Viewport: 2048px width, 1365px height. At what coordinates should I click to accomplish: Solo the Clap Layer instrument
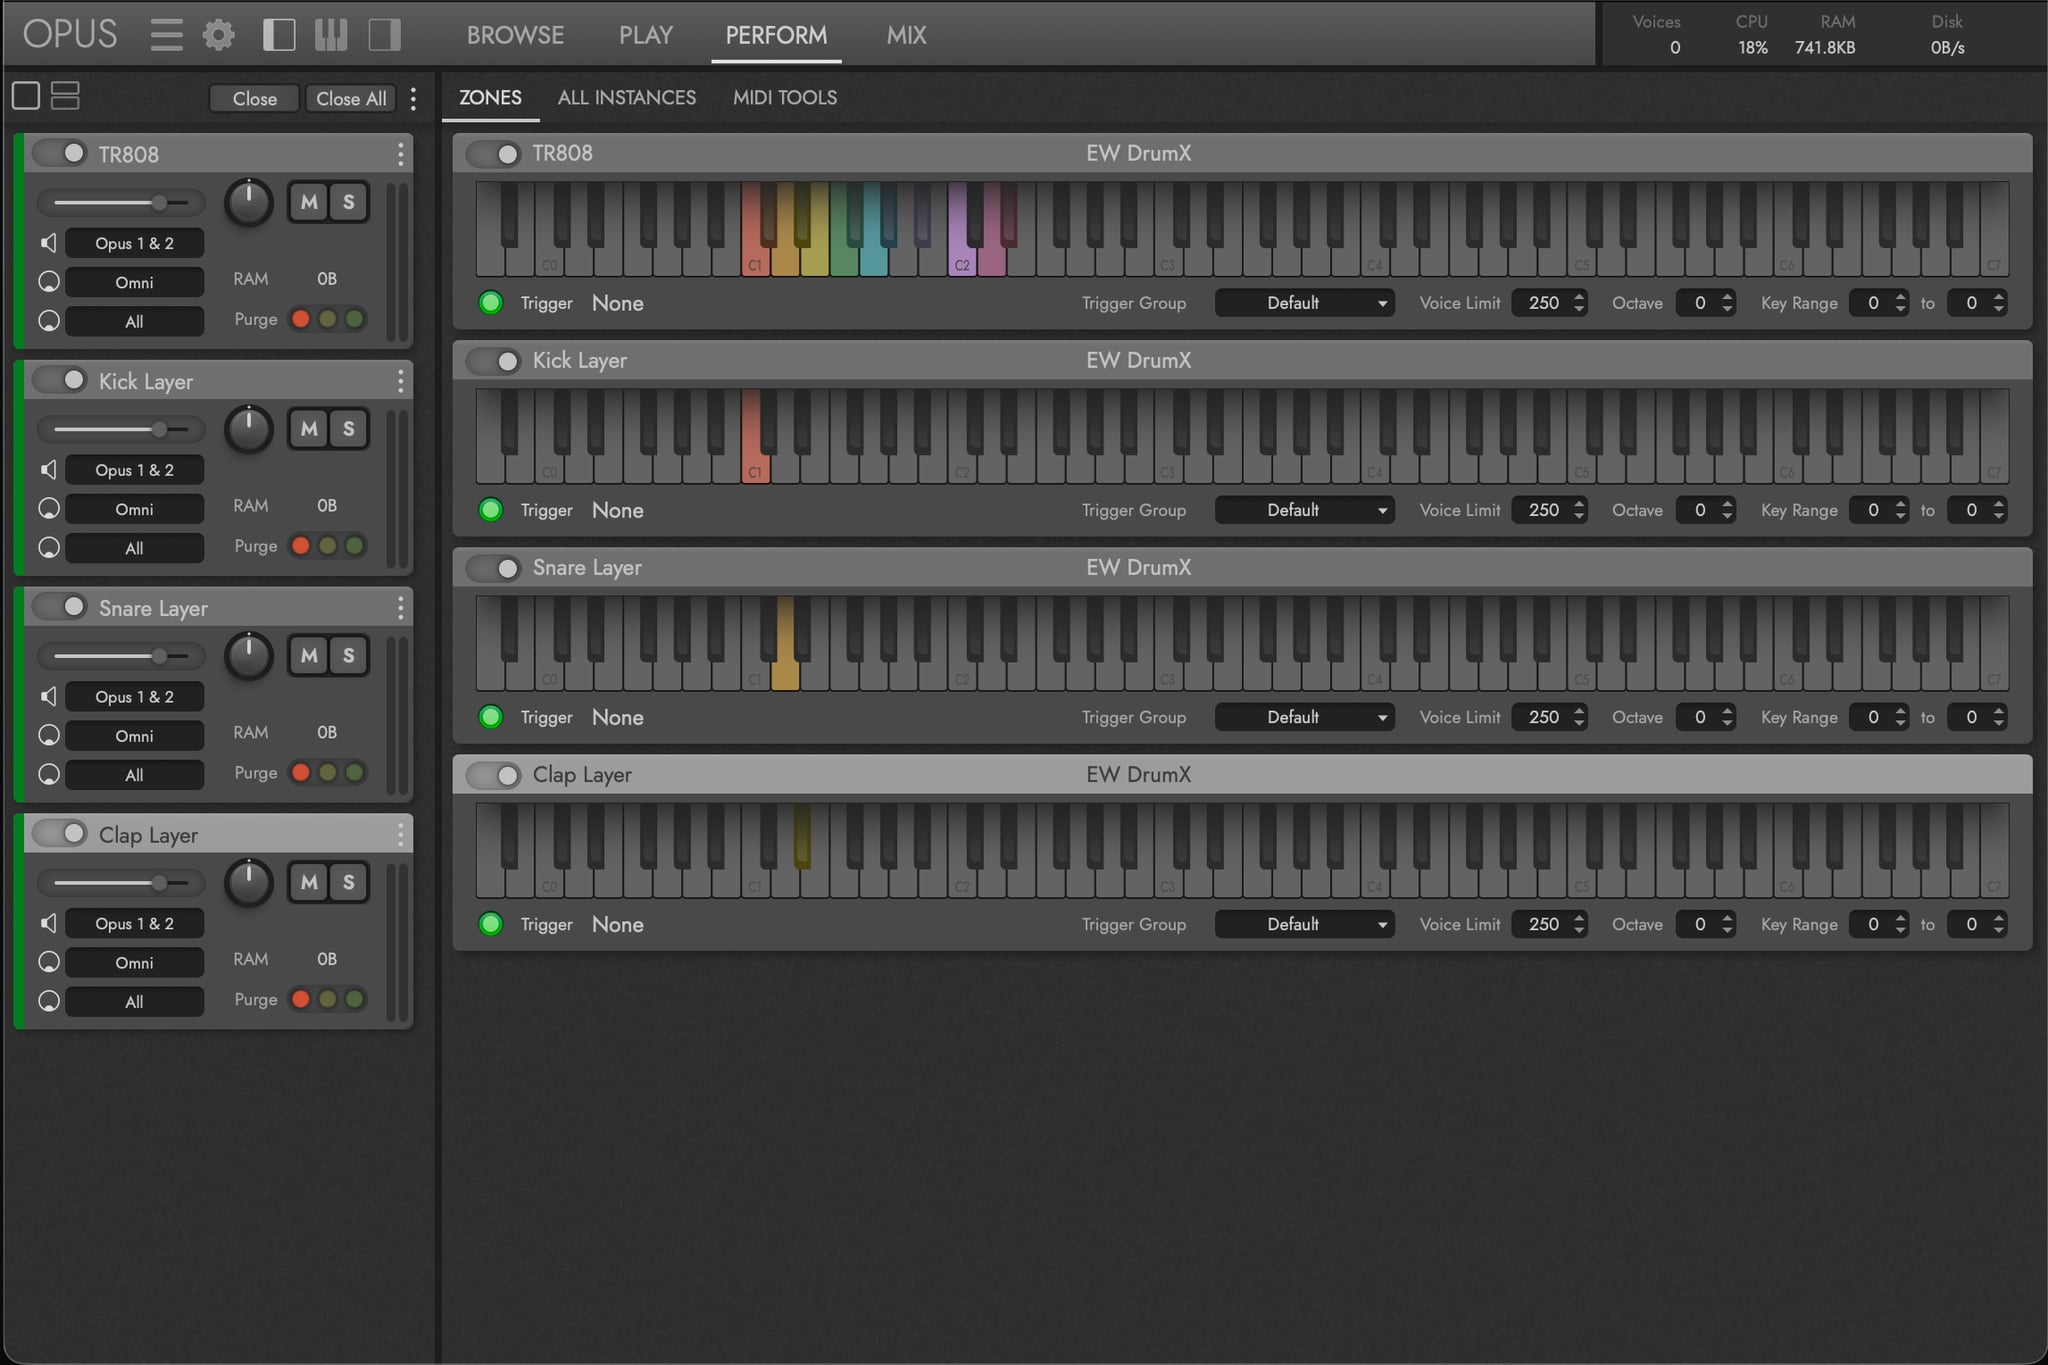[x=348, y=882]
